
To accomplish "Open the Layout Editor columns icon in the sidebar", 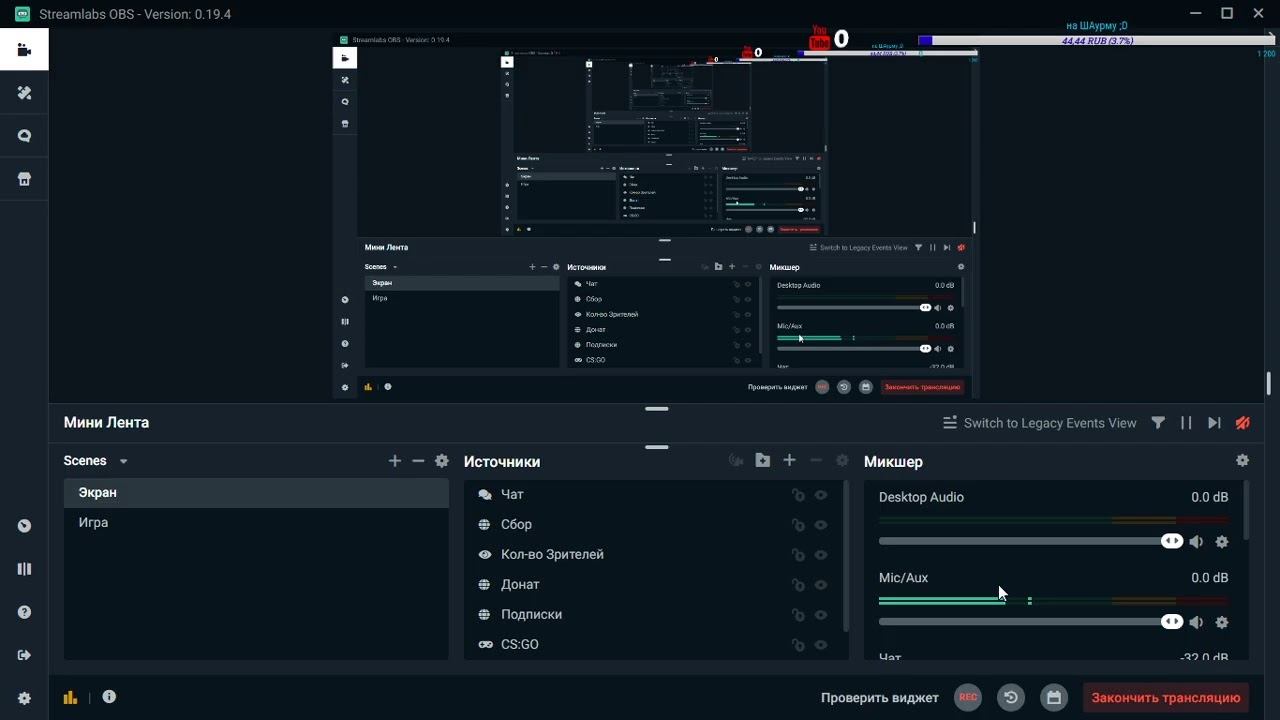I will (x=24, y=569).
